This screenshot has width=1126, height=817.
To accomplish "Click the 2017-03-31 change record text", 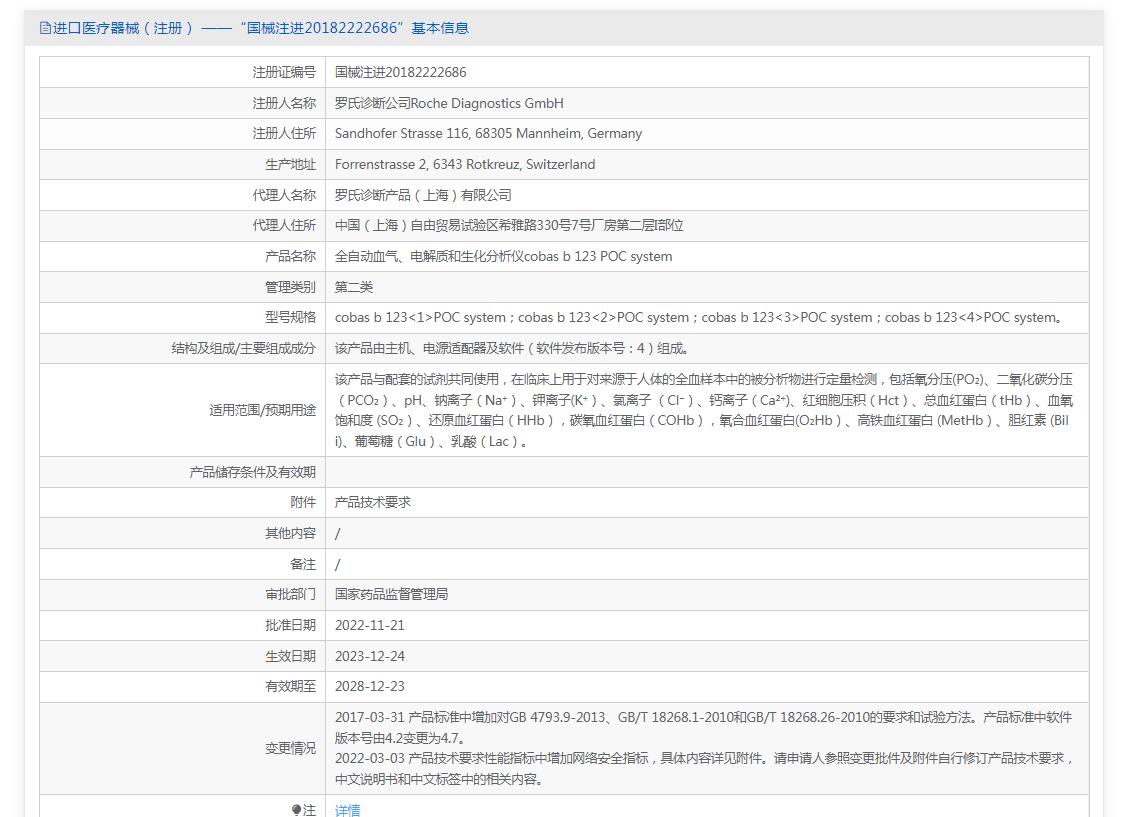I will click(x=704, y=727).
